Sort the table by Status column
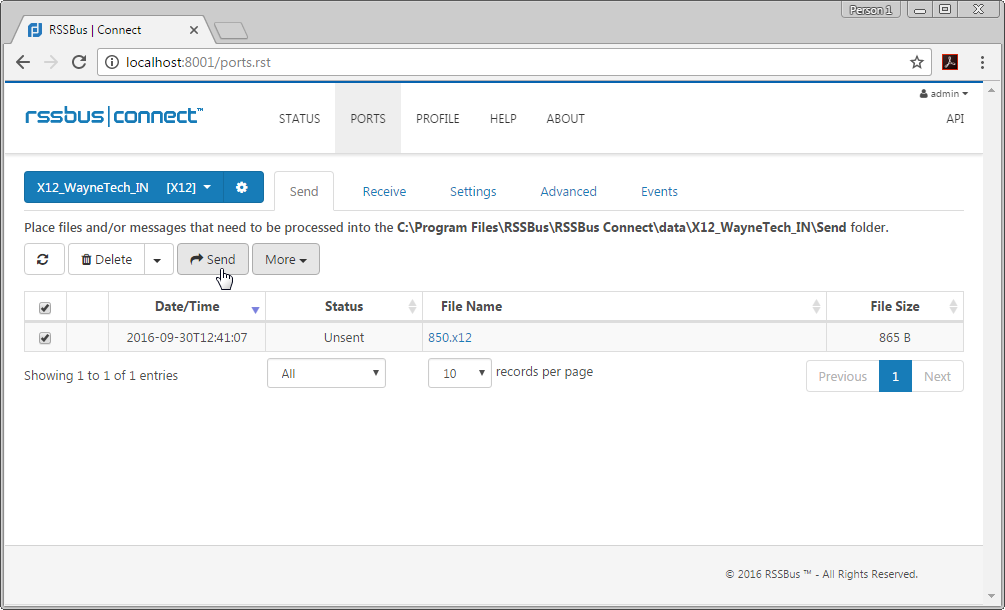 [x=344, y=306]
